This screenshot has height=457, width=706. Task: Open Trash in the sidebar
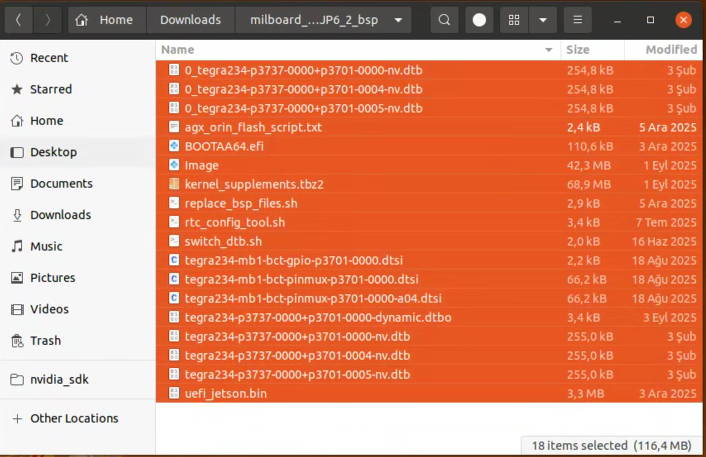[77, 341]
